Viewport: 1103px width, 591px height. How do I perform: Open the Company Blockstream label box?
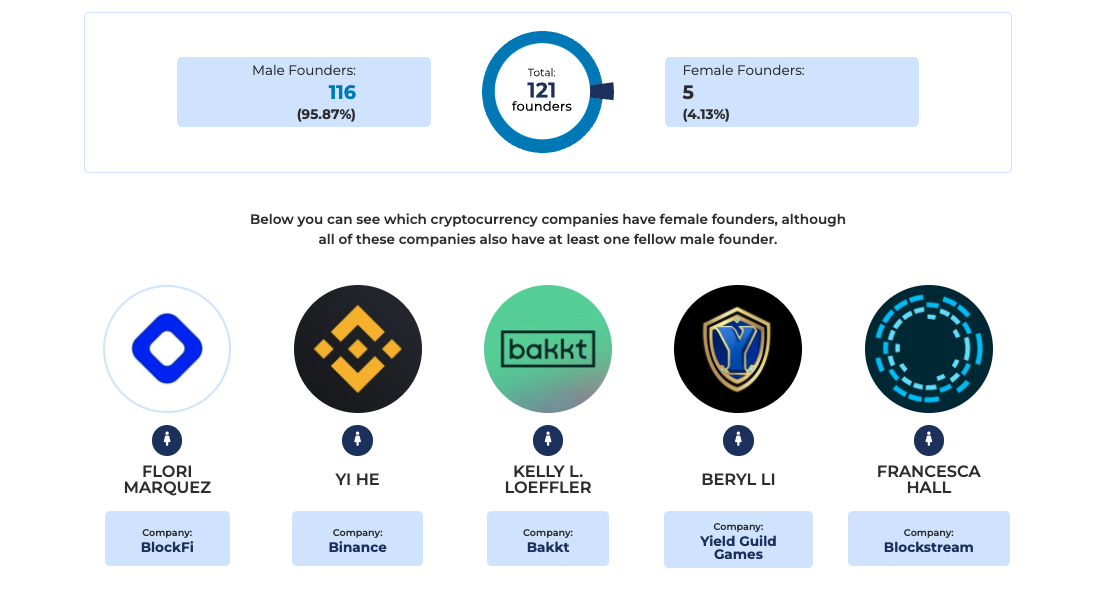928,539
